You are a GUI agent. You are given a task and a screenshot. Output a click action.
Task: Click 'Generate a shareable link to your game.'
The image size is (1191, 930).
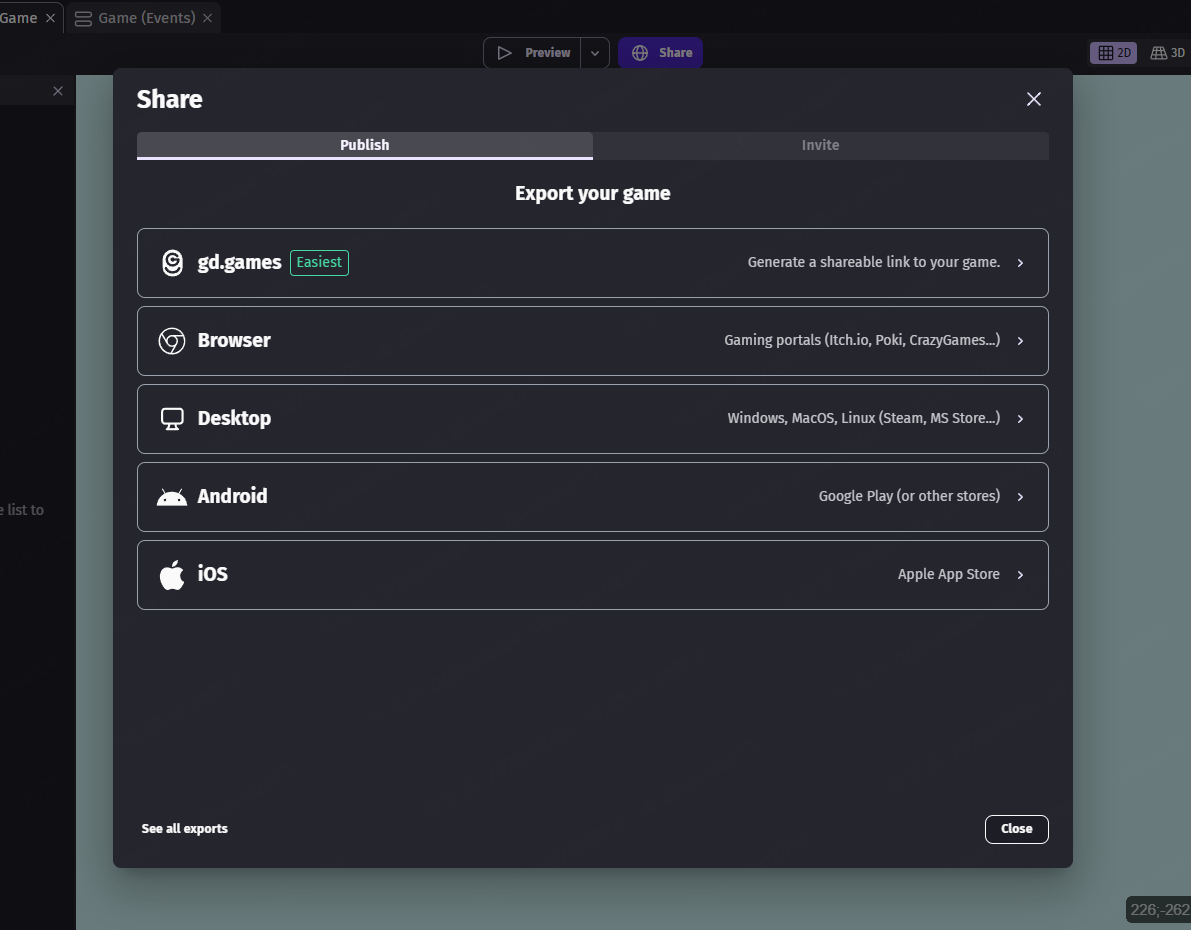point(874,263)
